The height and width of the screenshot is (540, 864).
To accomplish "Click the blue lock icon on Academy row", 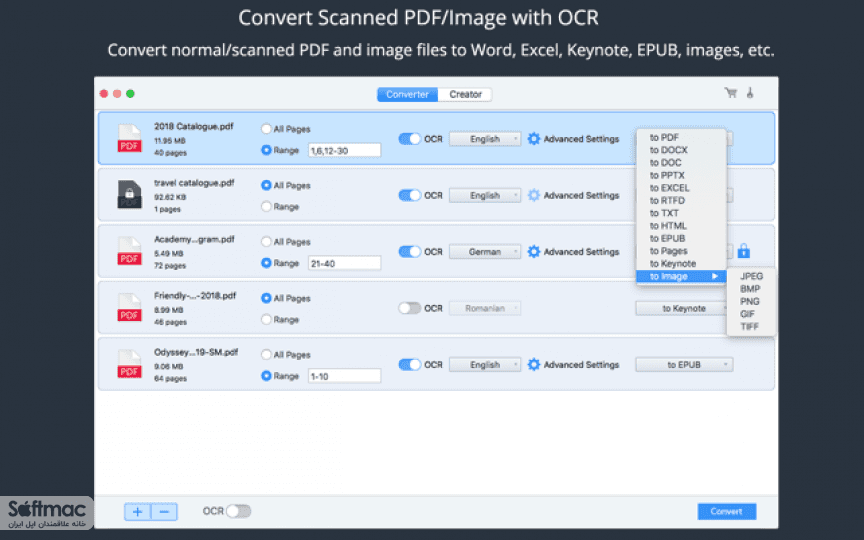I will (x=743, y=251).
